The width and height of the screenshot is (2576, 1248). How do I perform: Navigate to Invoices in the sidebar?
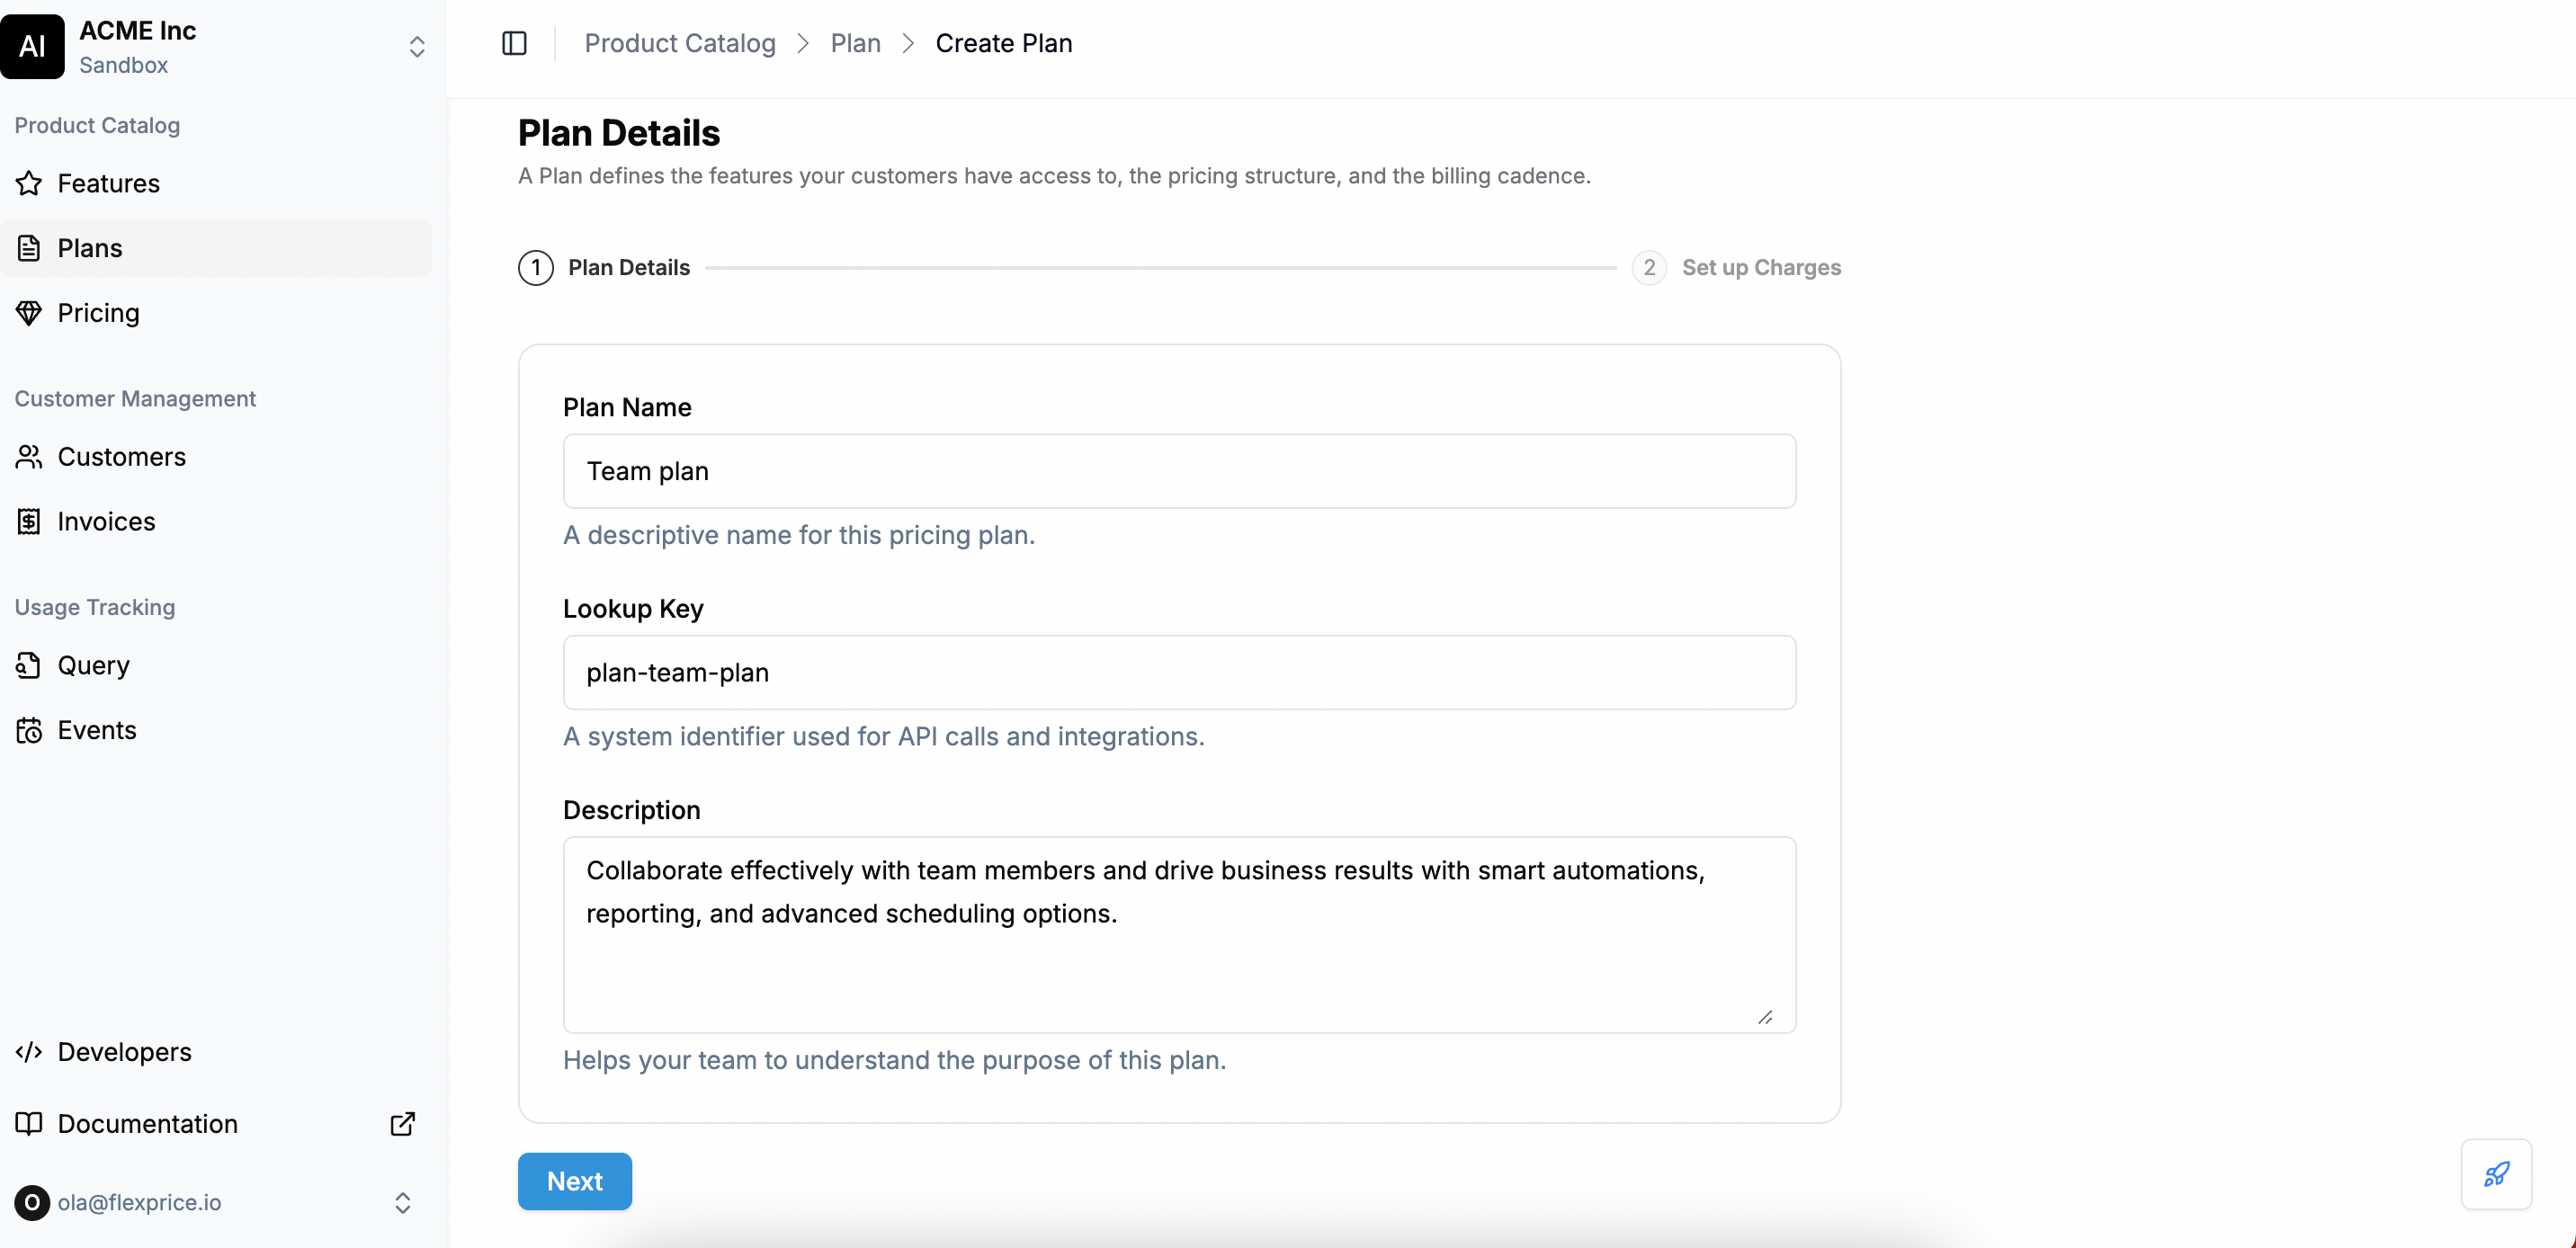[x=216, y=522]
